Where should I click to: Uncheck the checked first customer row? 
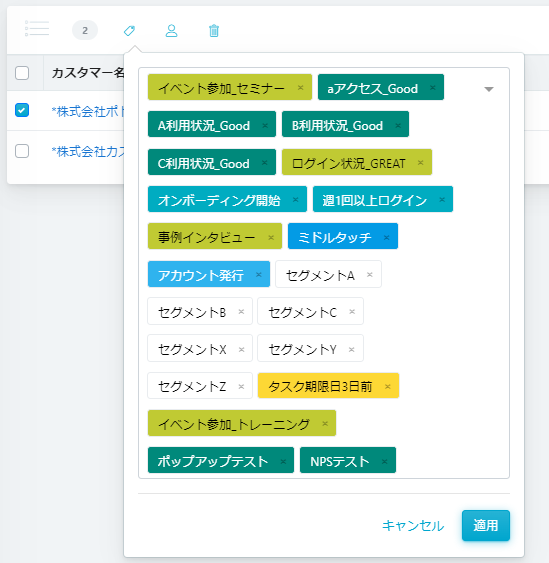coord(22,110)
